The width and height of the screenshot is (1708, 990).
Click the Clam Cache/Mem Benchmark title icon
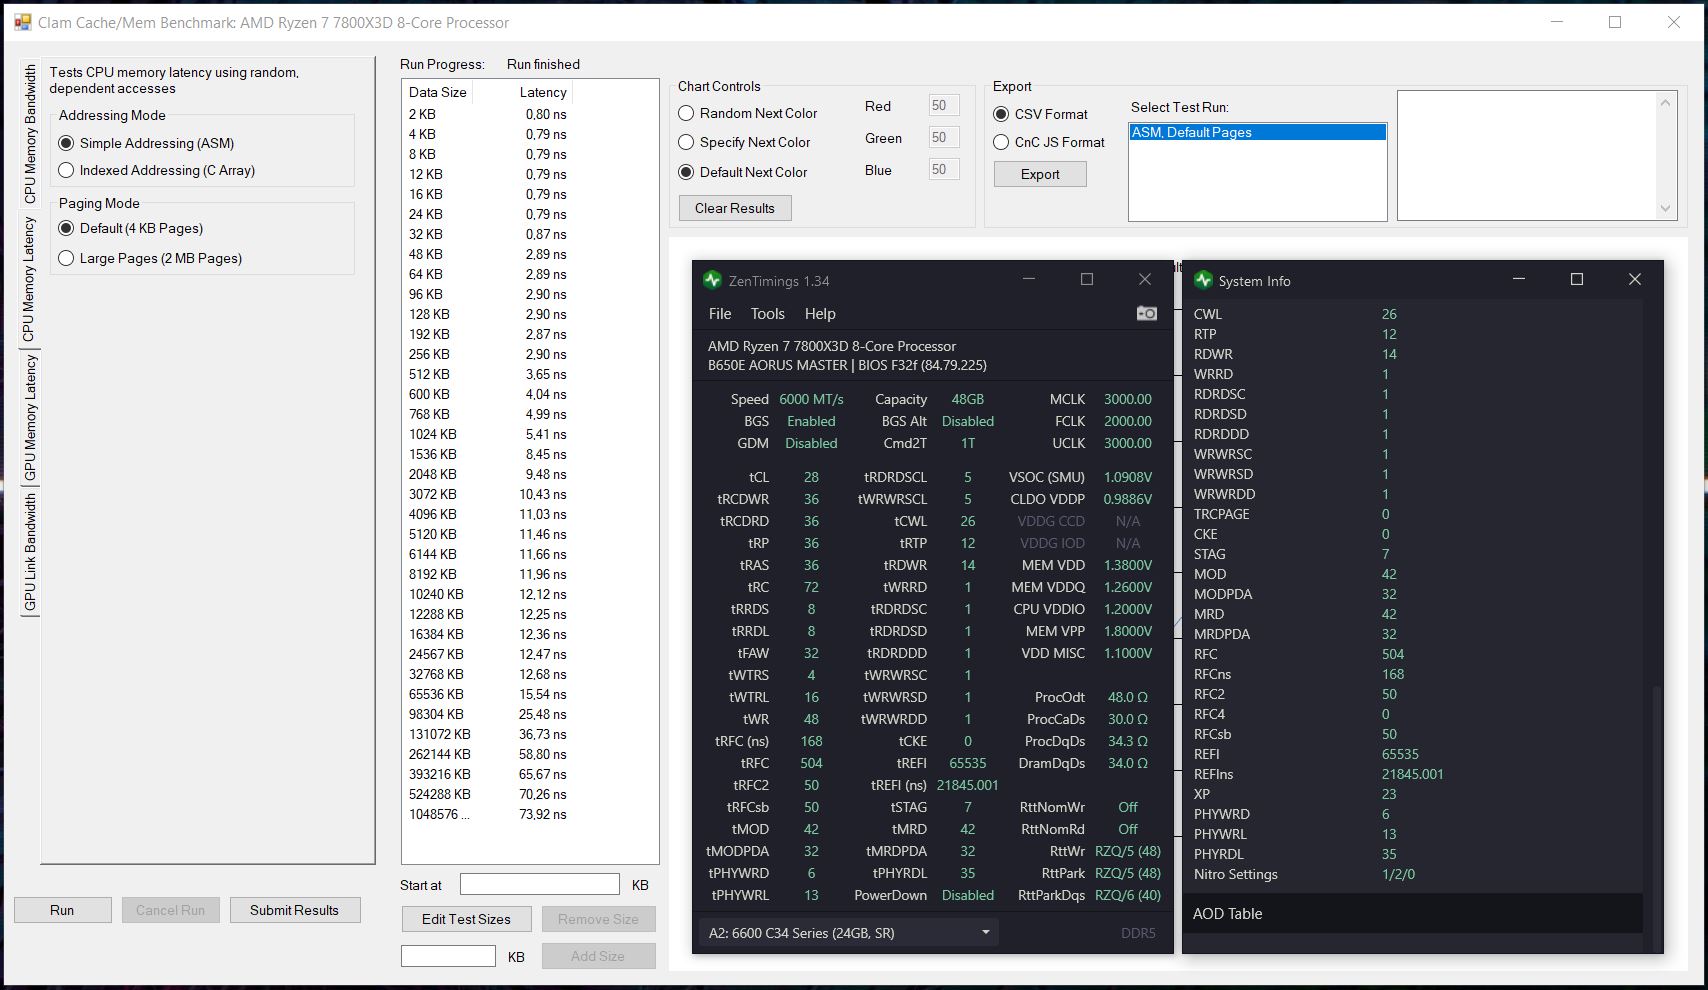22,22
